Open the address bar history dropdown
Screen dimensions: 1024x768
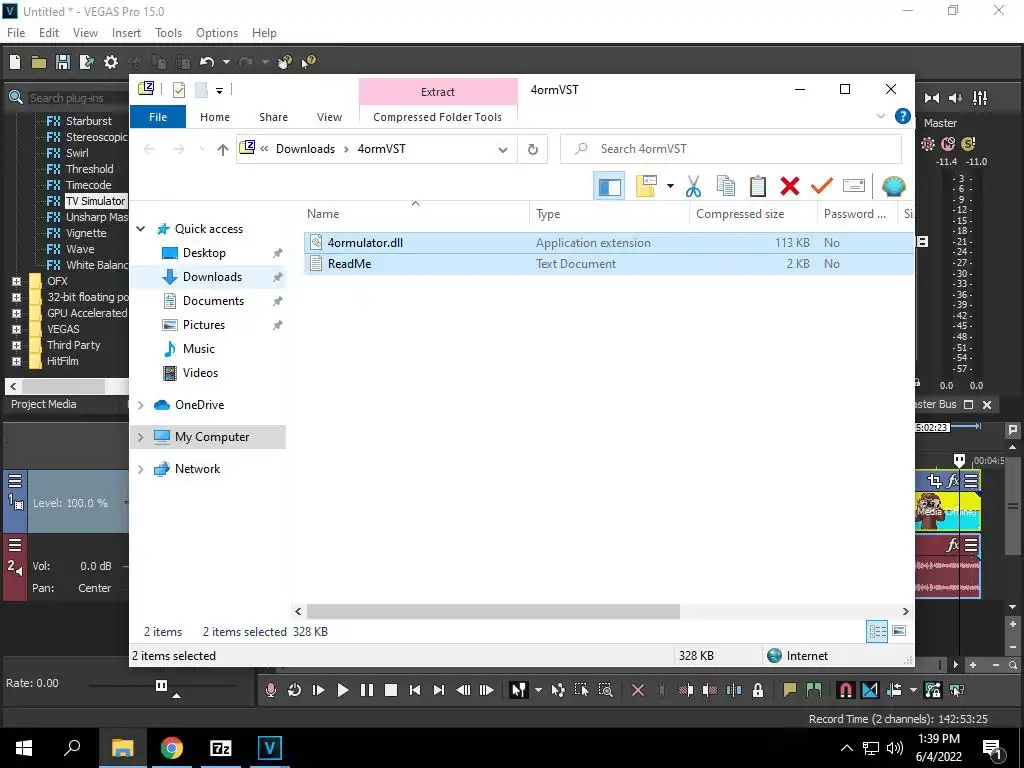(503, 150)
